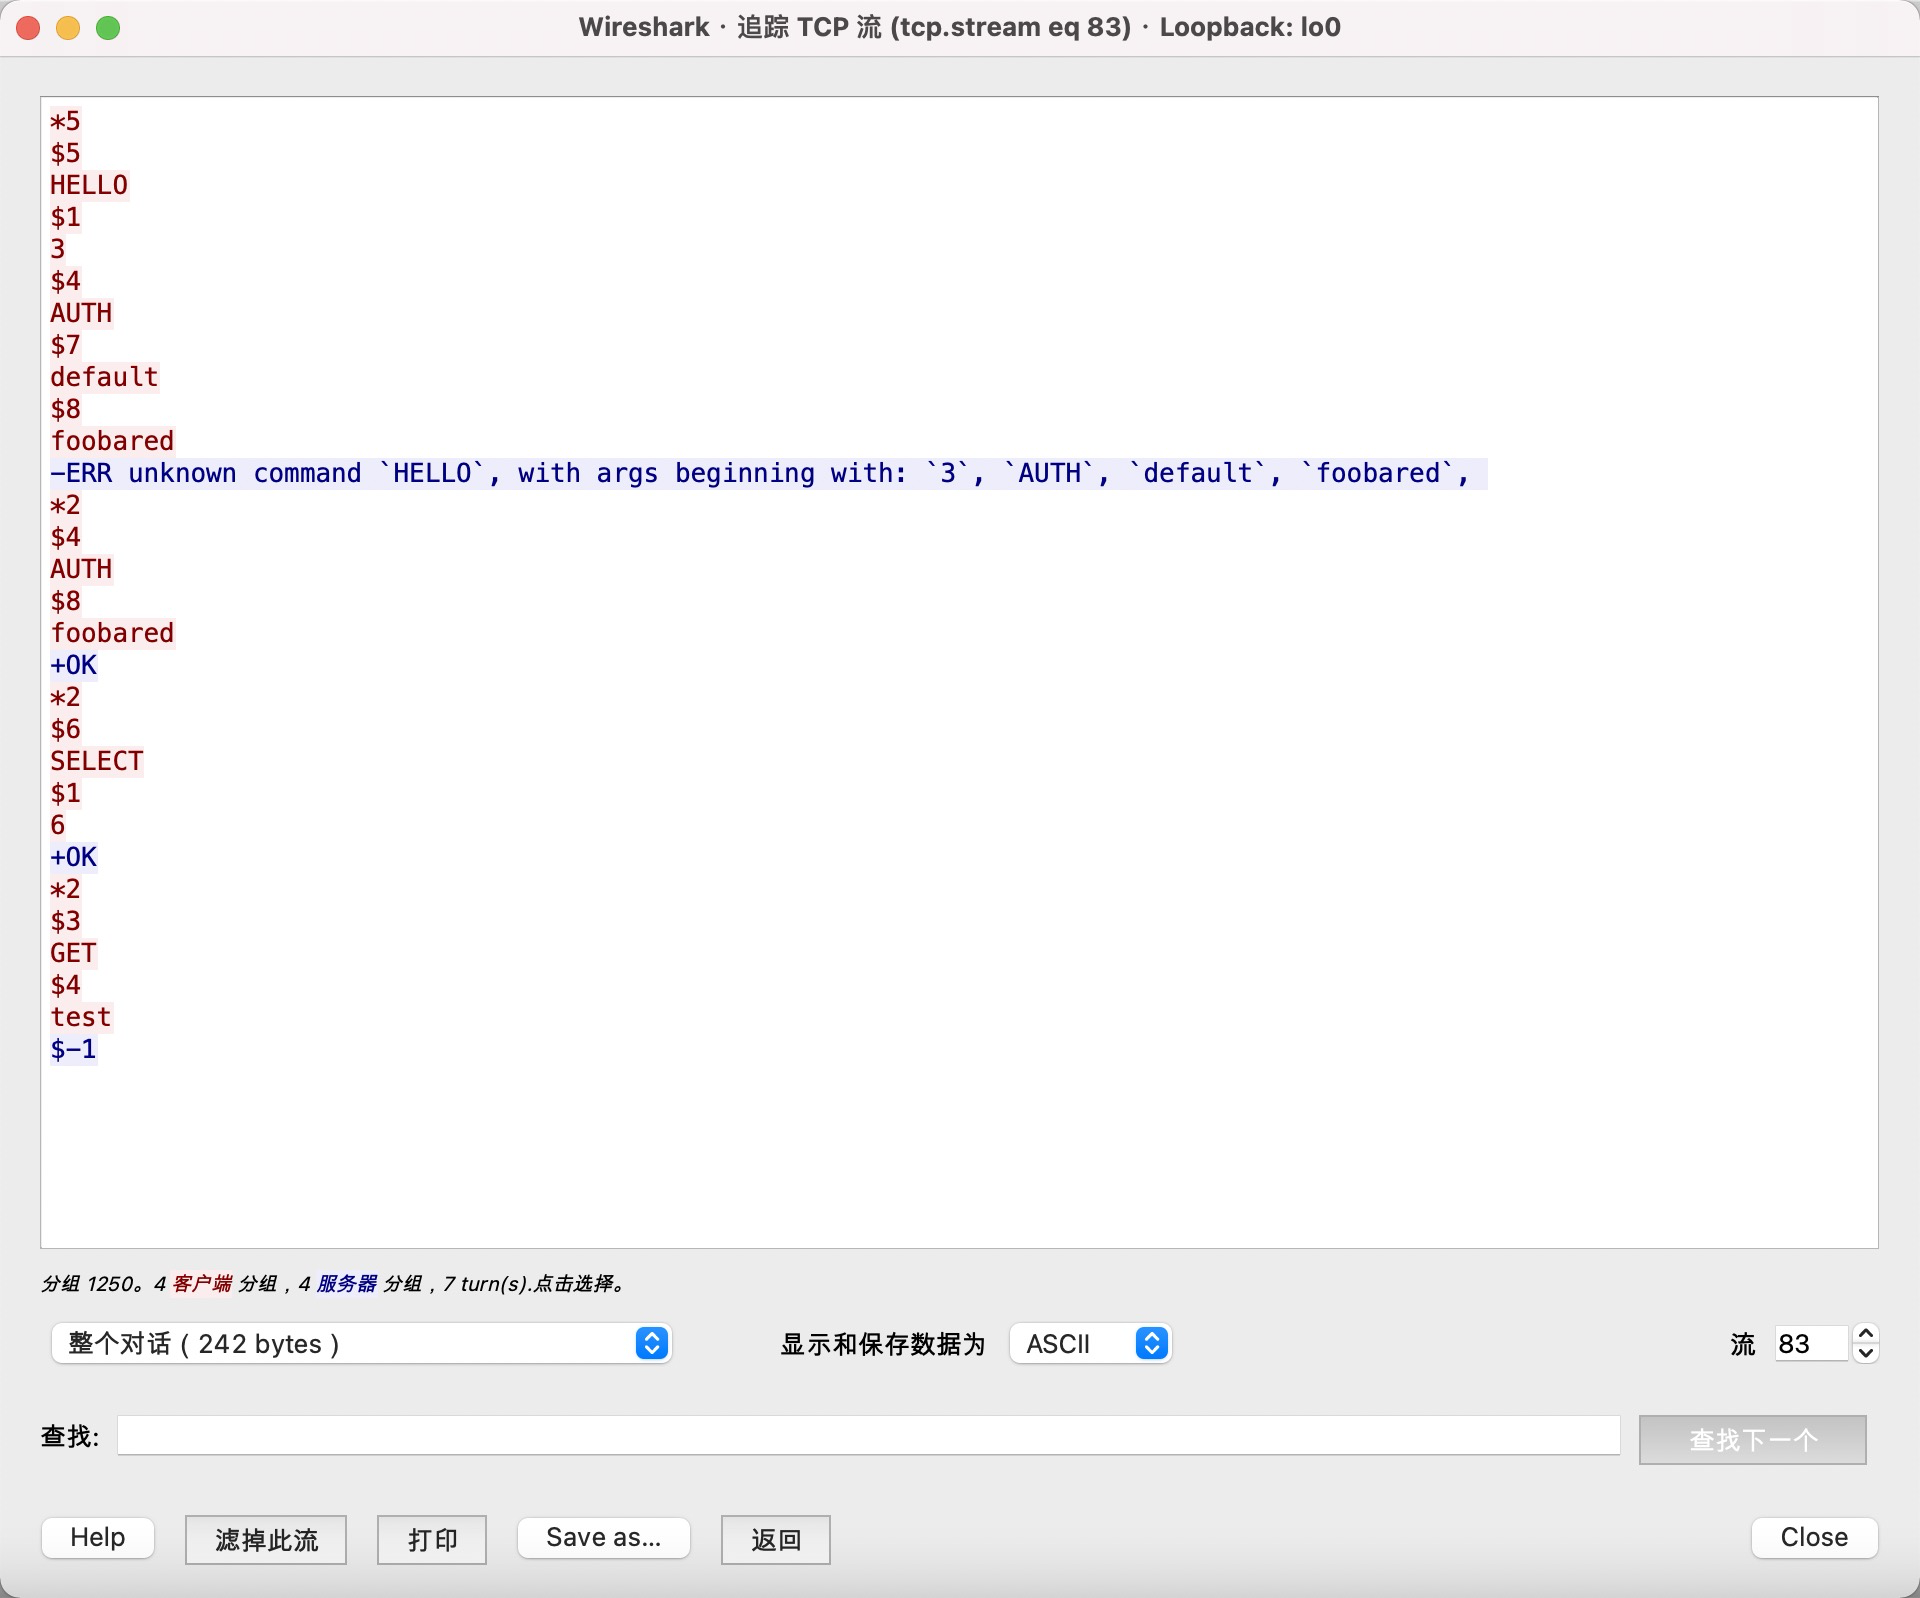
Task: Select the -ERR unknown command error line
Action: [700, 473]
